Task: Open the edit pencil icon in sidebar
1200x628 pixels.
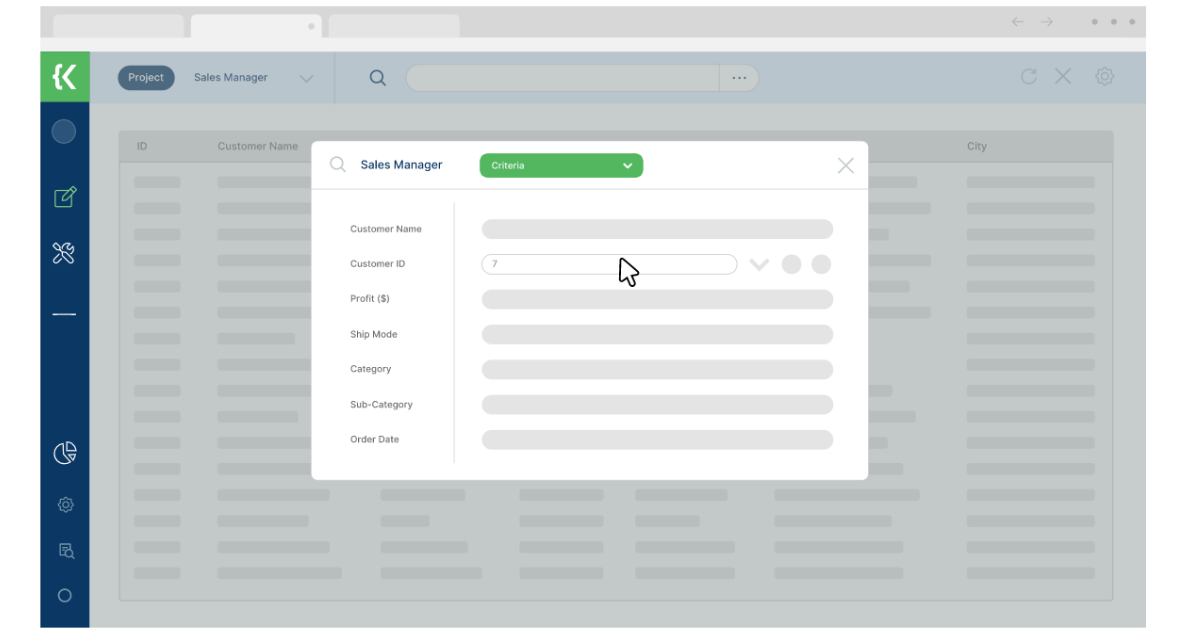Action: click(x=64, y=197)
